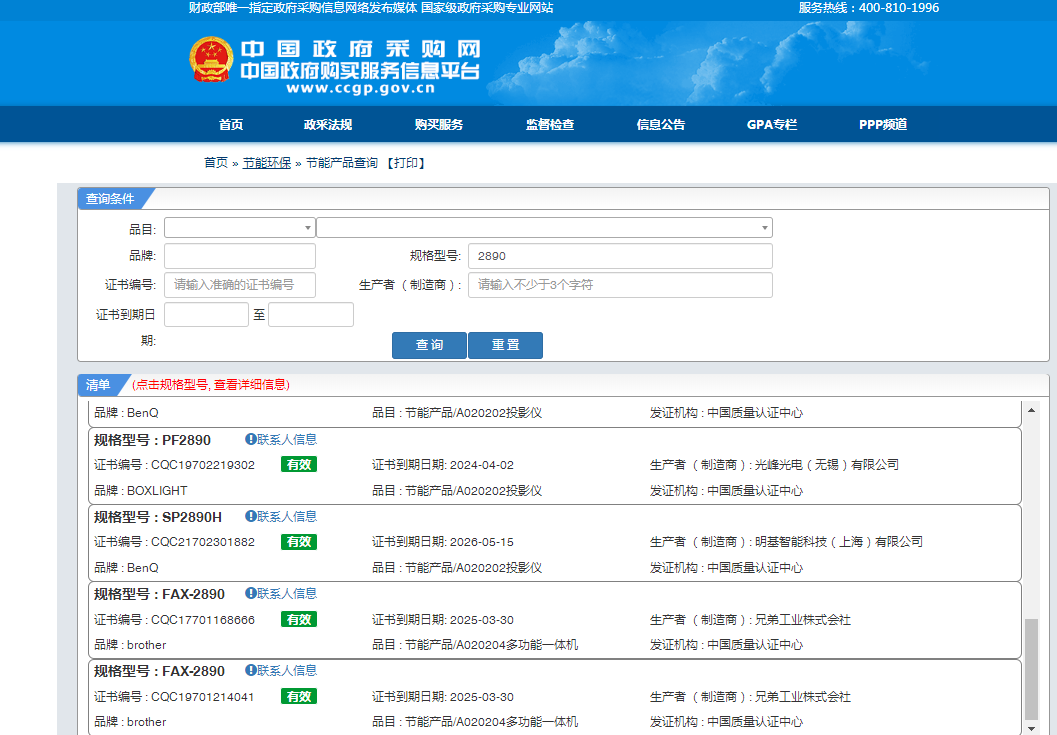Viewport: 1057px width, 735px height.
Task: Click expiry date 2024-04-02
Action: (x=481, y=465)
